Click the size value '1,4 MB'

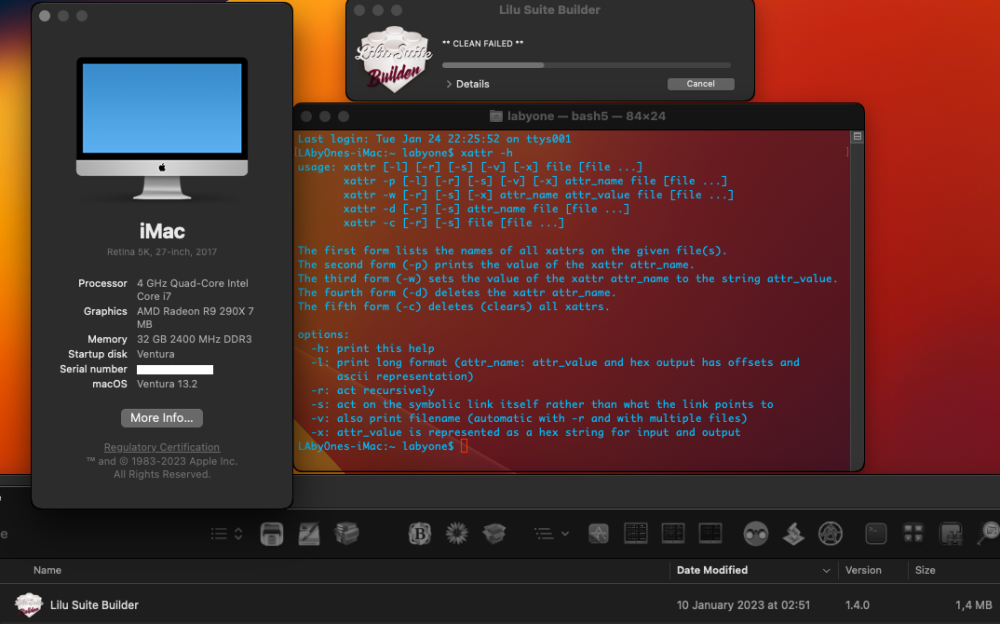(x=973, y=605)
